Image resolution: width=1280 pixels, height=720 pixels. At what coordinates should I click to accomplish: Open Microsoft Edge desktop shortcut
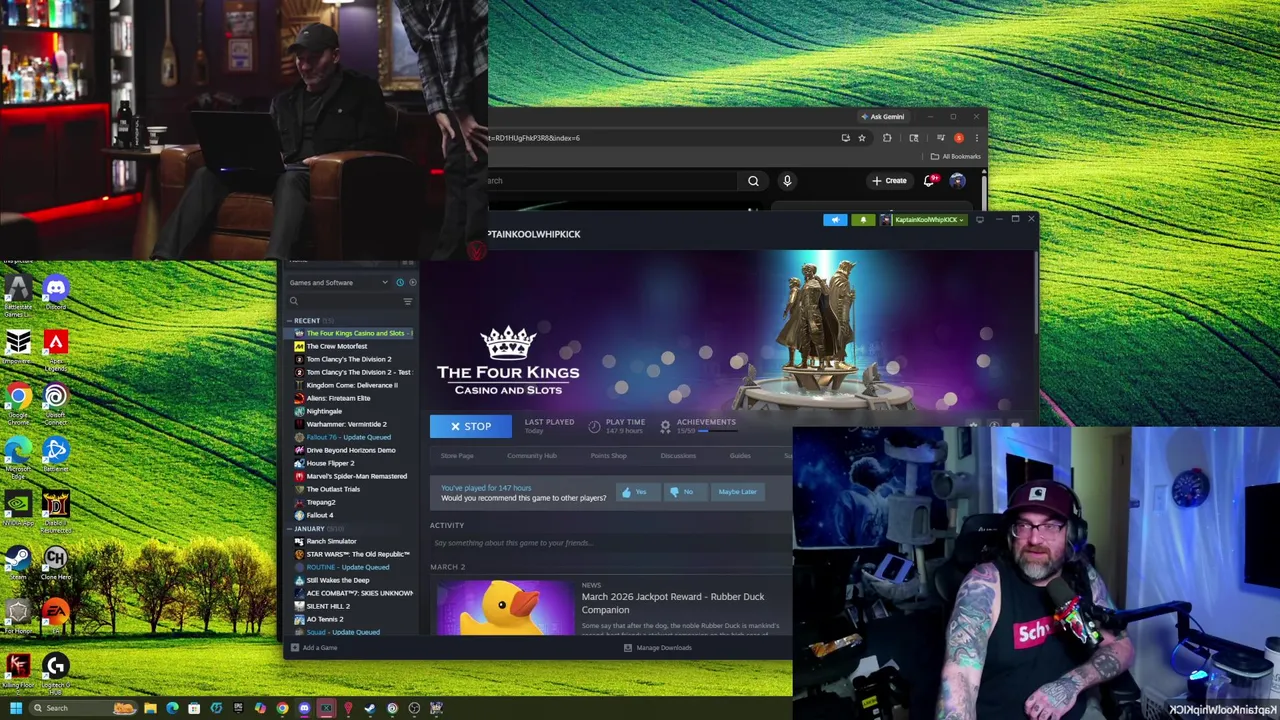pyautogui.click(x=17, y=456)
